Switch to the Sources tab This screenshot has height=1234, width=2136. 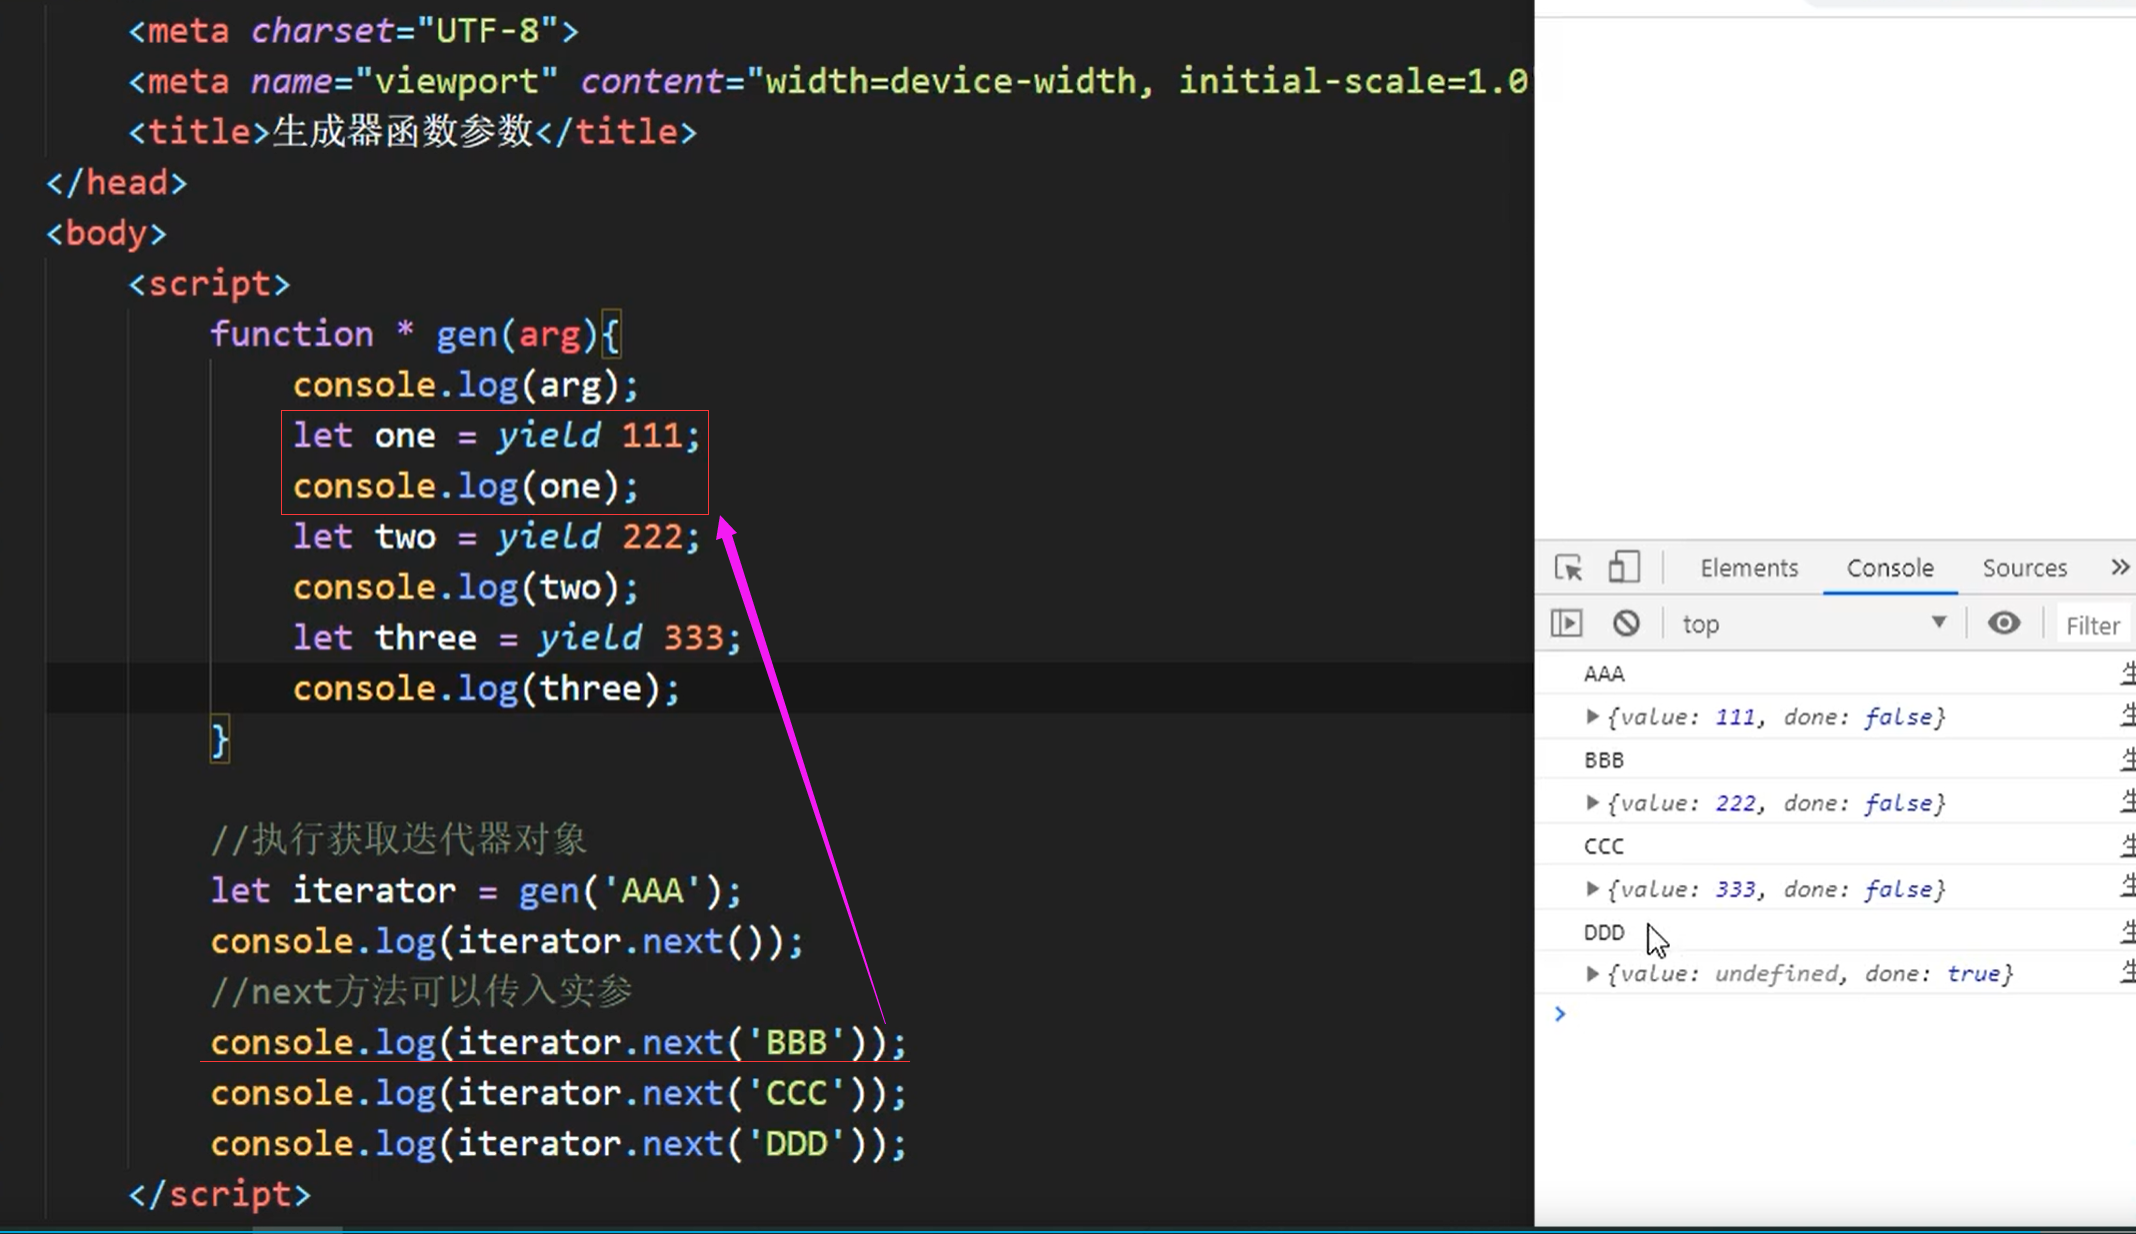pyautogui.click(x=2024, y=568)
